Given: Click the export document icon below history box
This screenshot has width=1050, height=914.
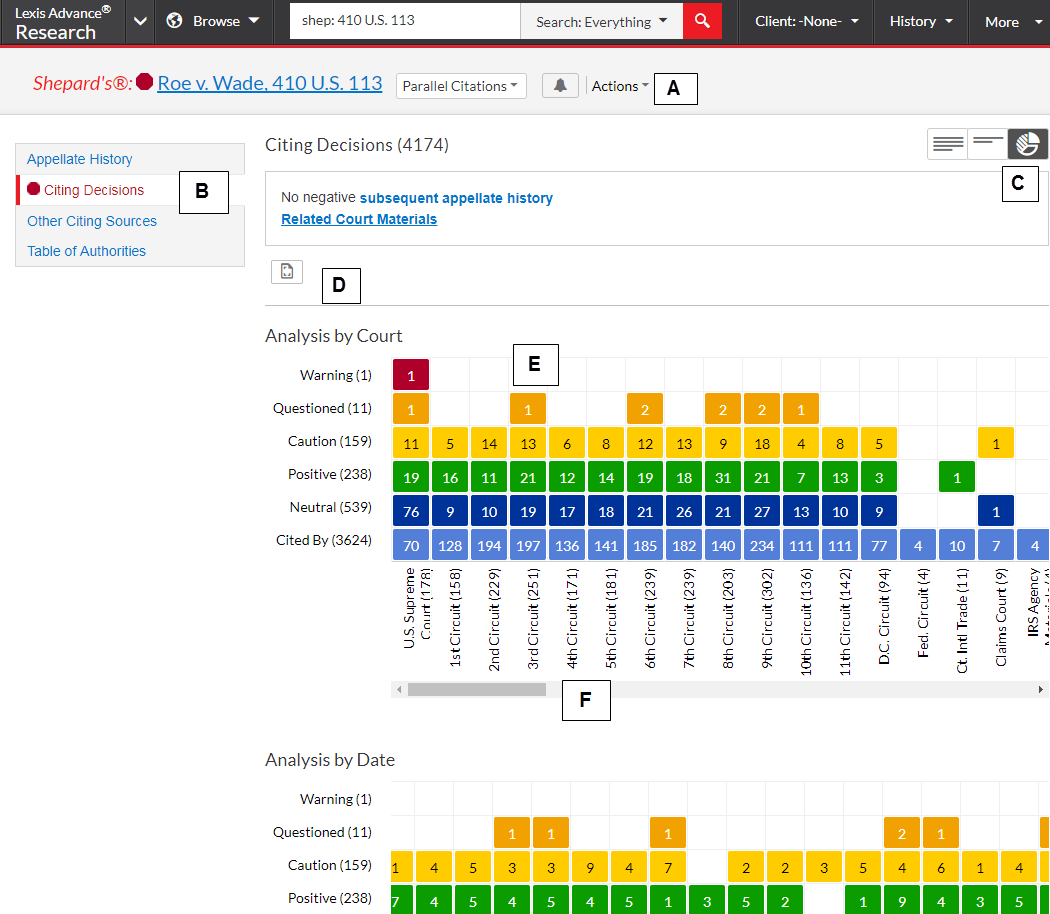Looking at the screenshot, I should [x=287, y=271].
